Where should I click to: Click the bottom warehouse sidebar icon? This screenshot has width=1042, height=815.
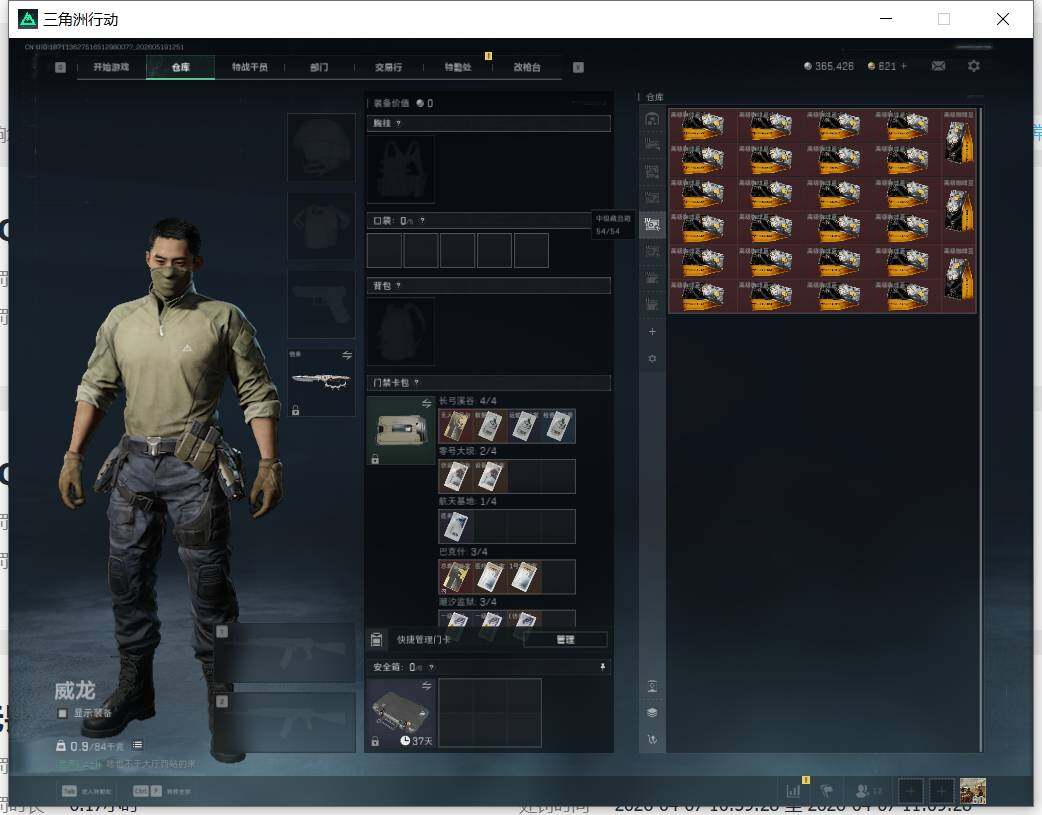[652, 739]
